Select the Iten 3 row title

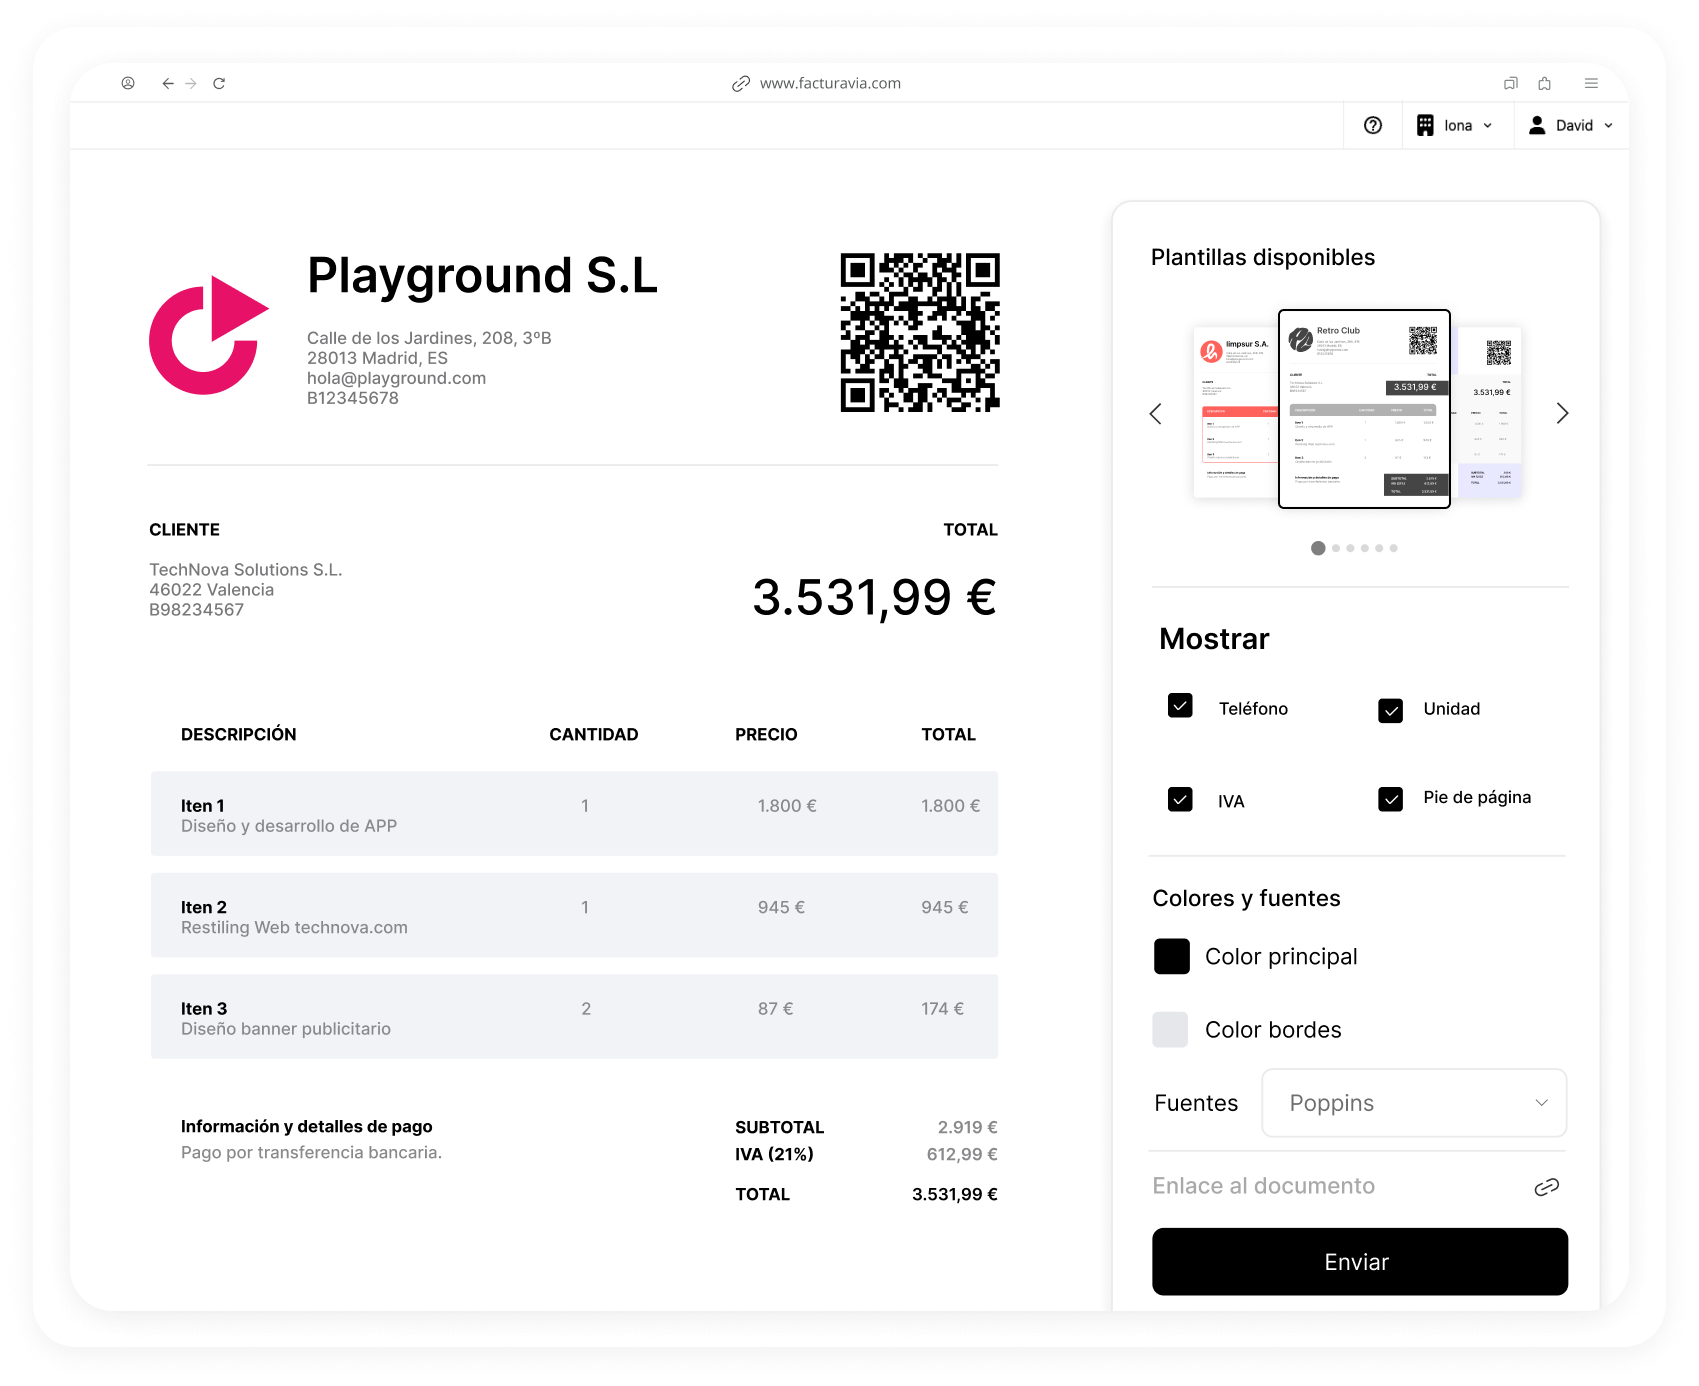click(204, 1009)
